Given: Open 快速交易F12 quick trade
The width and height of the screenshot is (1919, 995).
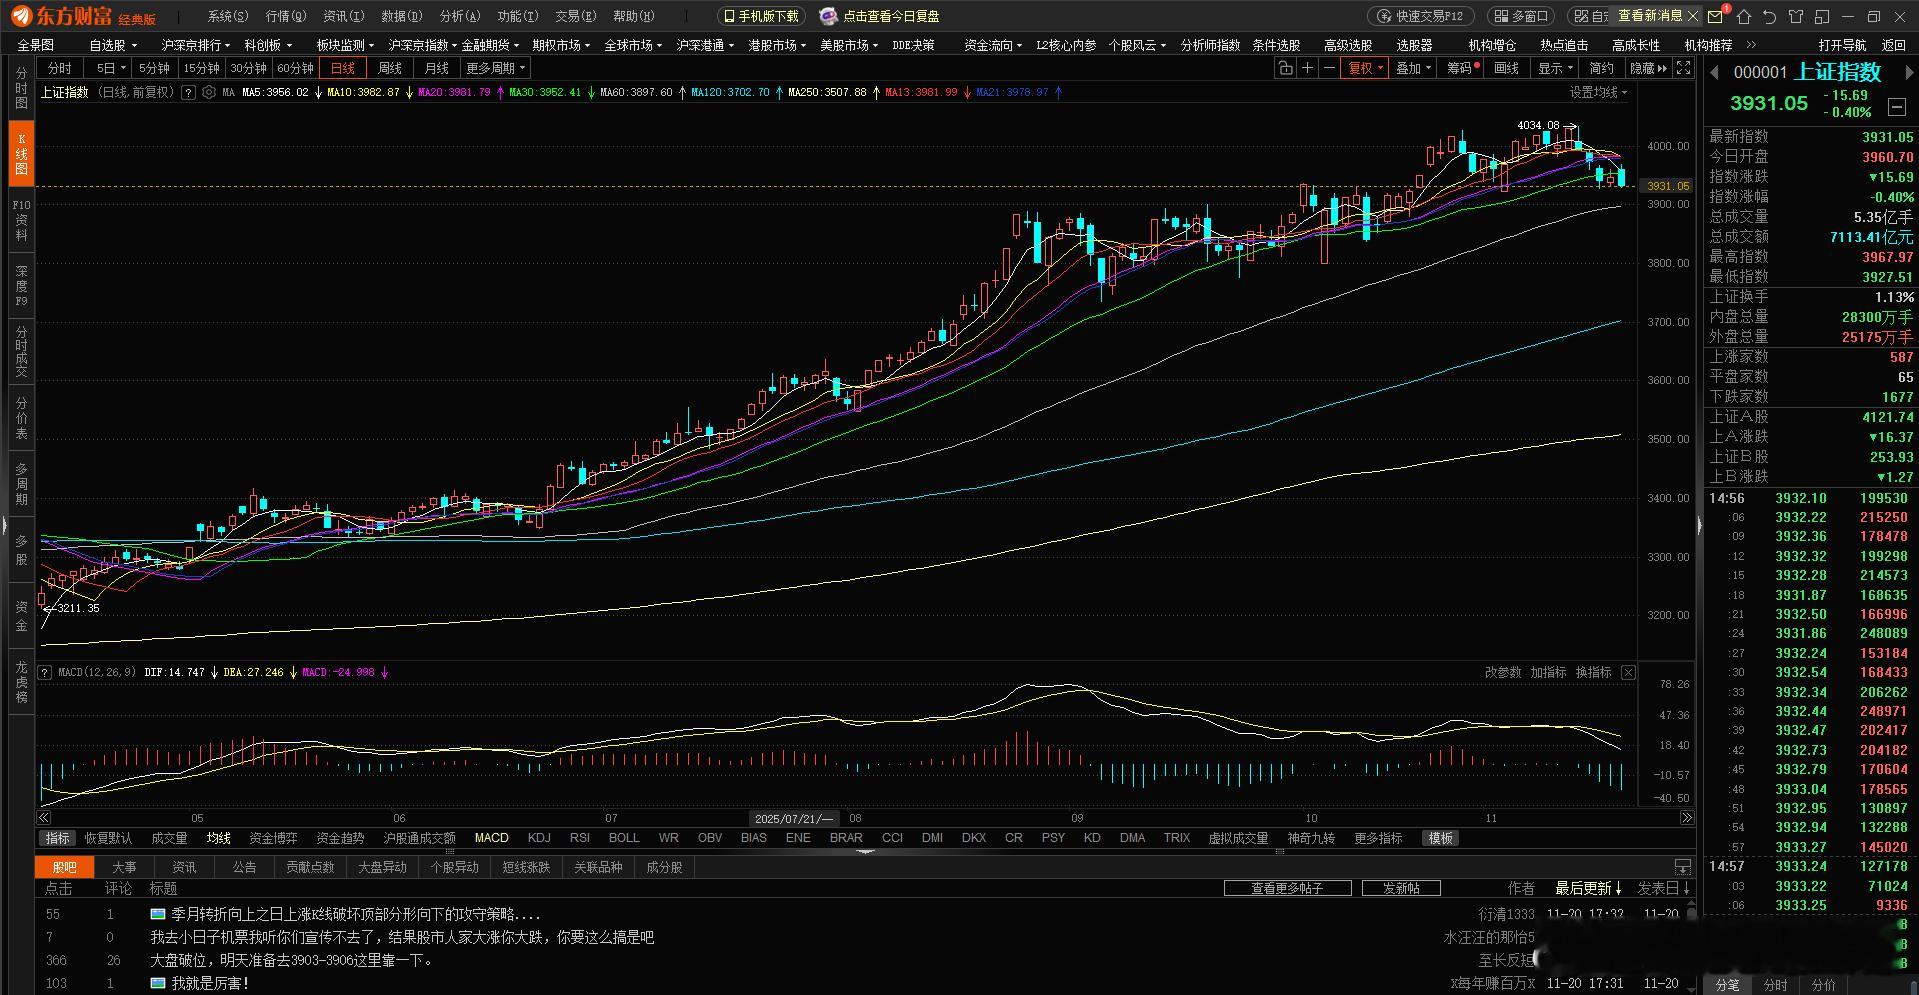Looking at the screenshot, I should click(x=1420, y=16).
